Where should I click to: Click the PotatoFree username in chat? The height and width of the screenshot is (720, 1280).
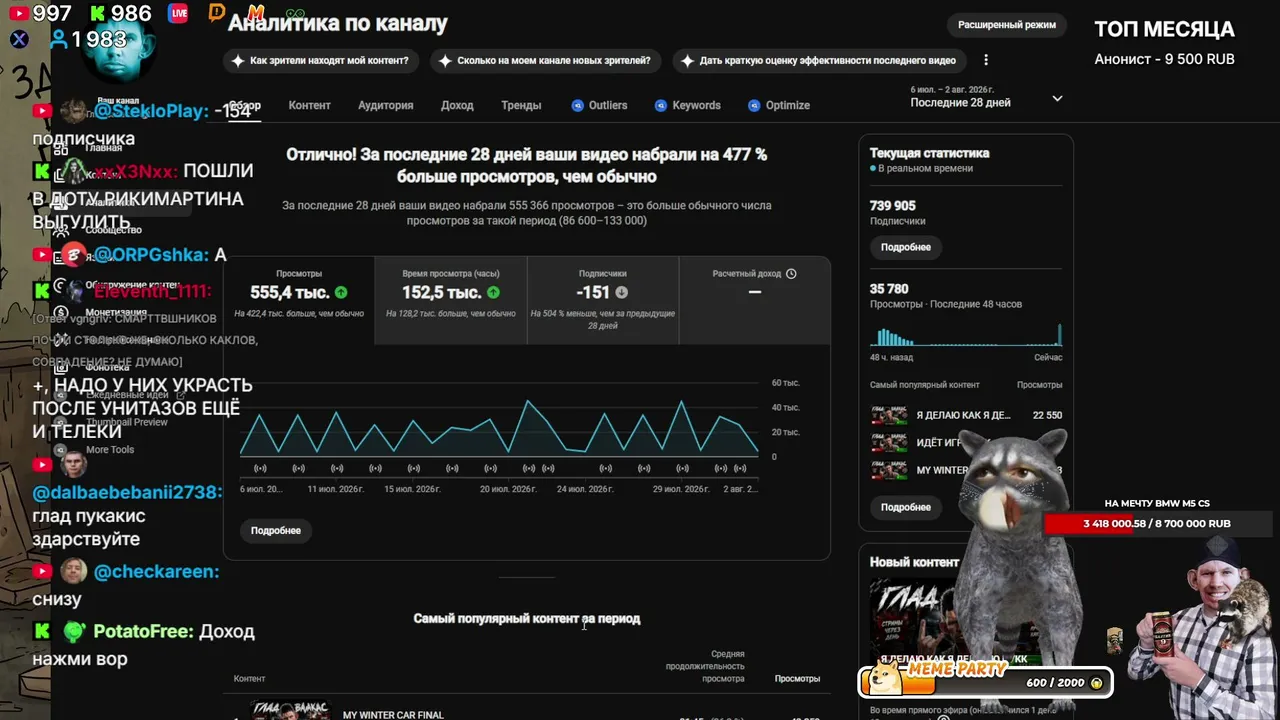[144, 632]
